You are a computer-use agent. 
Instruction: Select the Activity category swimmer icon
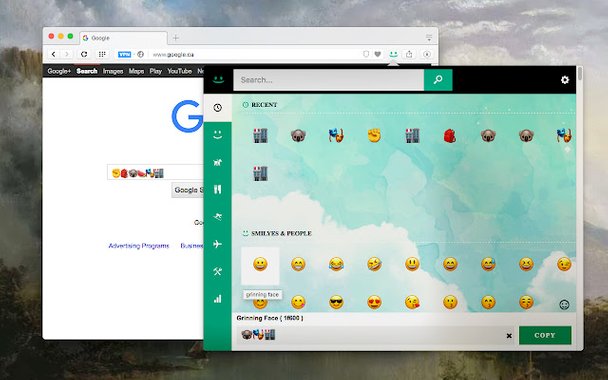(x=218, y=217)
